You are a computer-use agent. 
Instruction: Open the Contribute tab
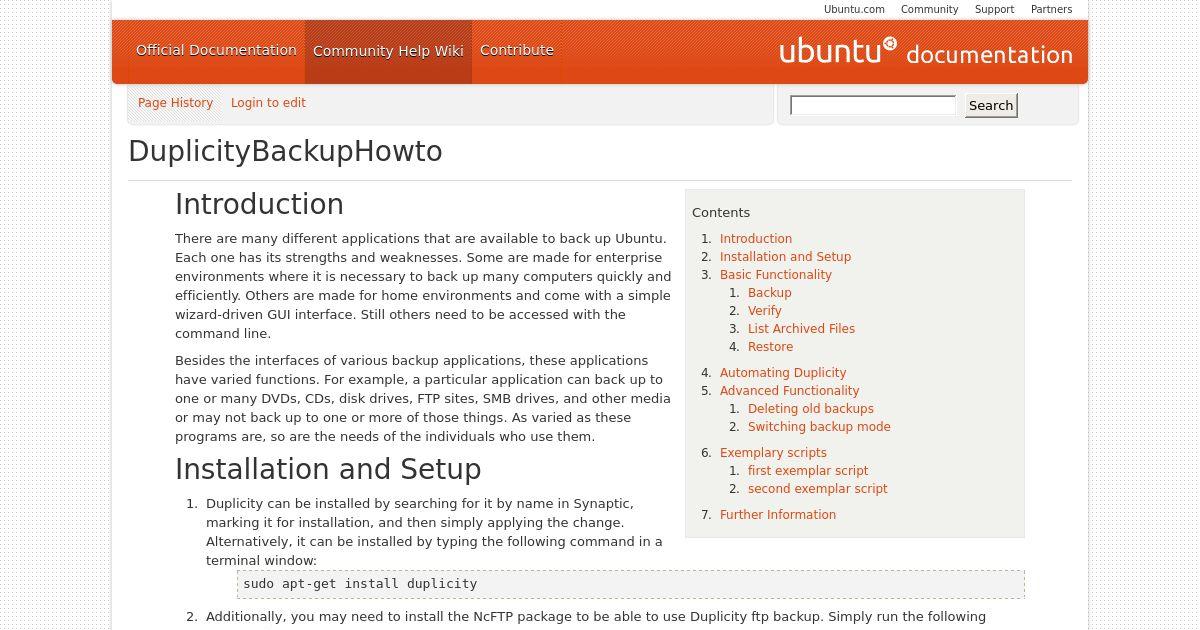click(517, 50)
